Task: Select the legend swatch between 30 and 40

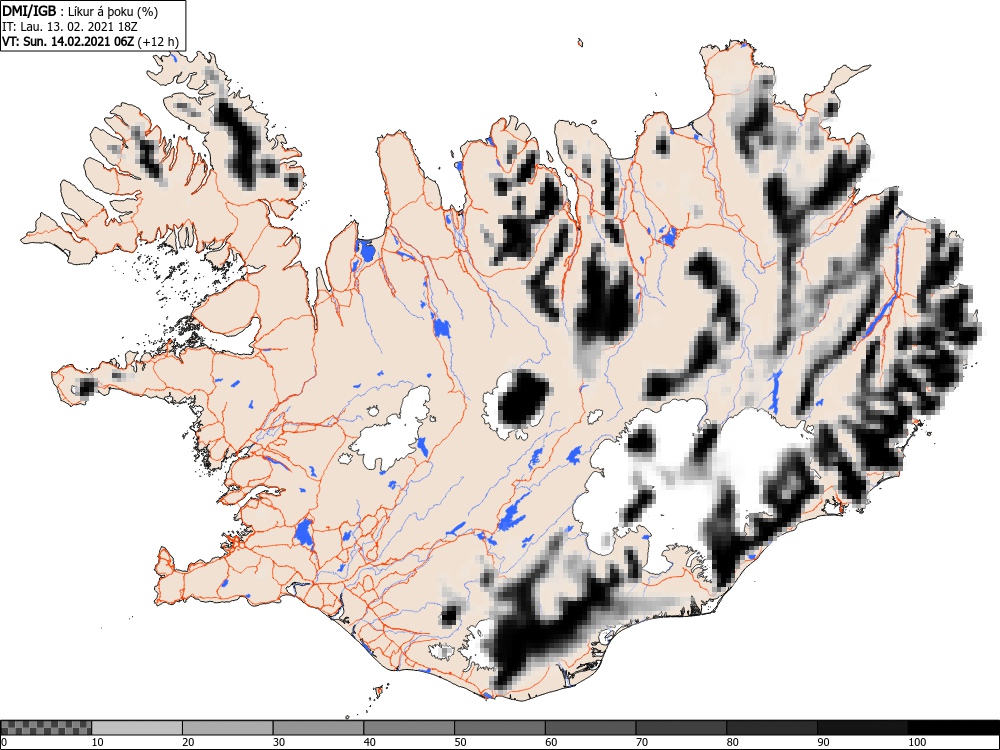Action: (x=318, y=728)
